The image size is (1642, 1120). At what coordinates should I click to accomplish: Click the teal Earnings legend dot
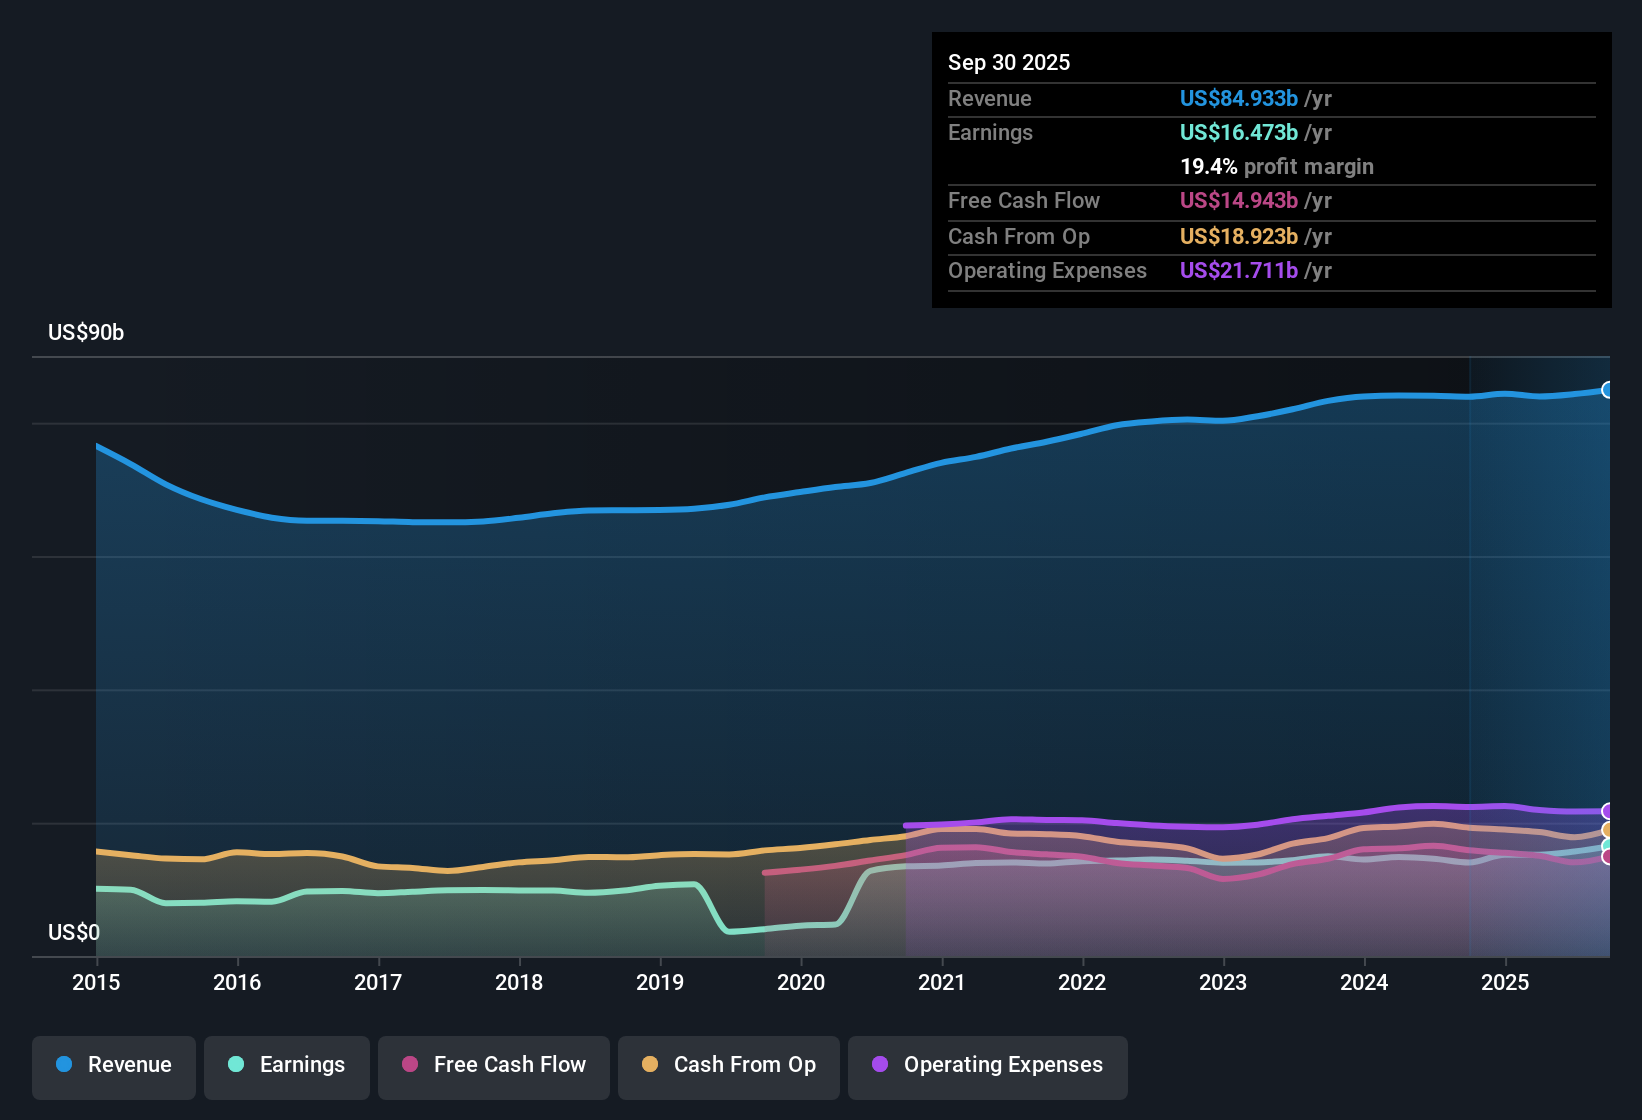point(237,1065)
